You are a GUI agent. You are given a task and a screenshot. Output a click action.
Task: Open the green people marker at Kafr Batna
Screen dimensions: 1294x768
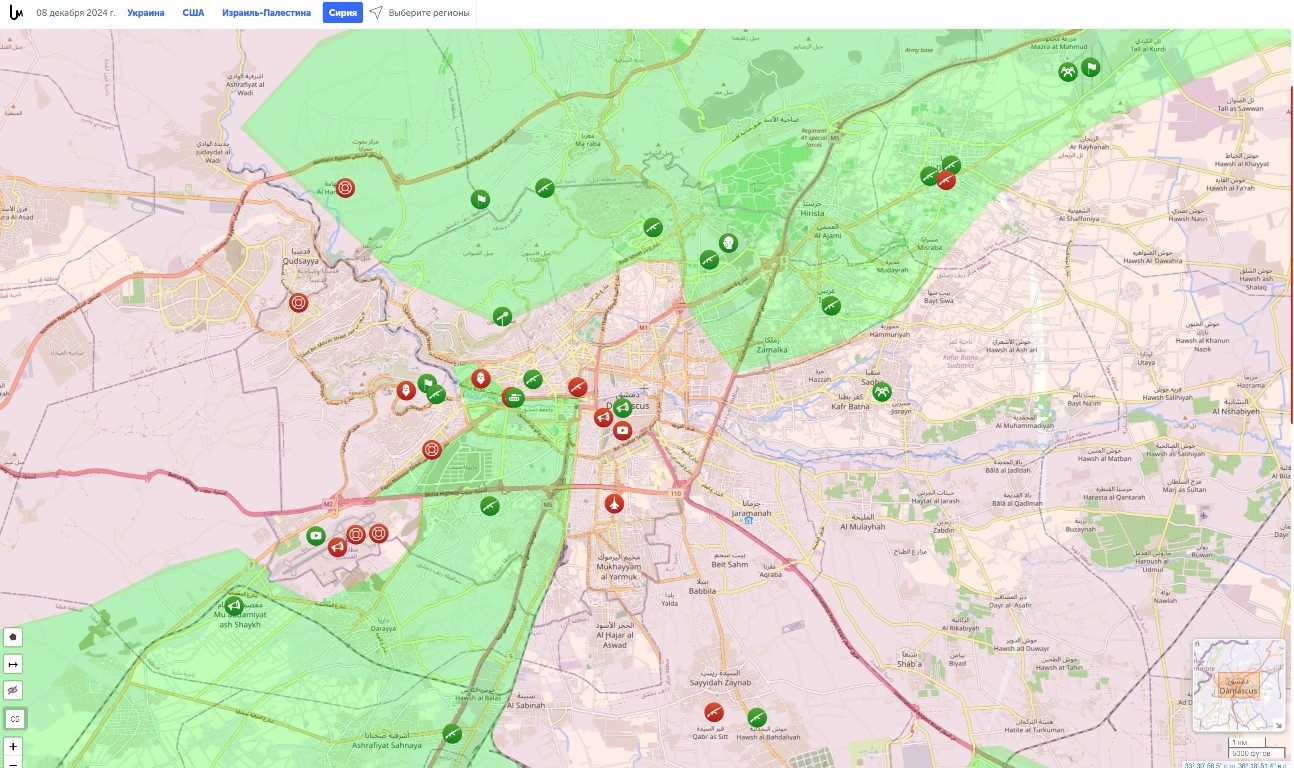[881, 392]
